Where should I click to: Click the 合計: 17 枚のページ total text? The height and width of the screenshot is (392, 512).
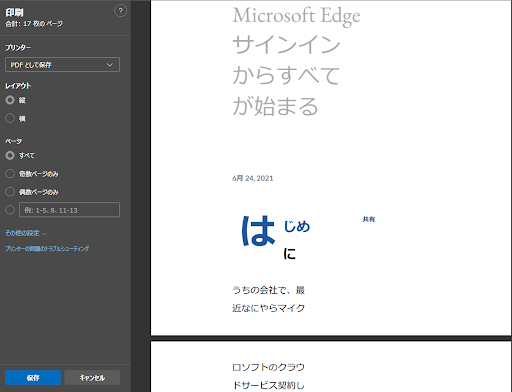[x=34, y=24]
